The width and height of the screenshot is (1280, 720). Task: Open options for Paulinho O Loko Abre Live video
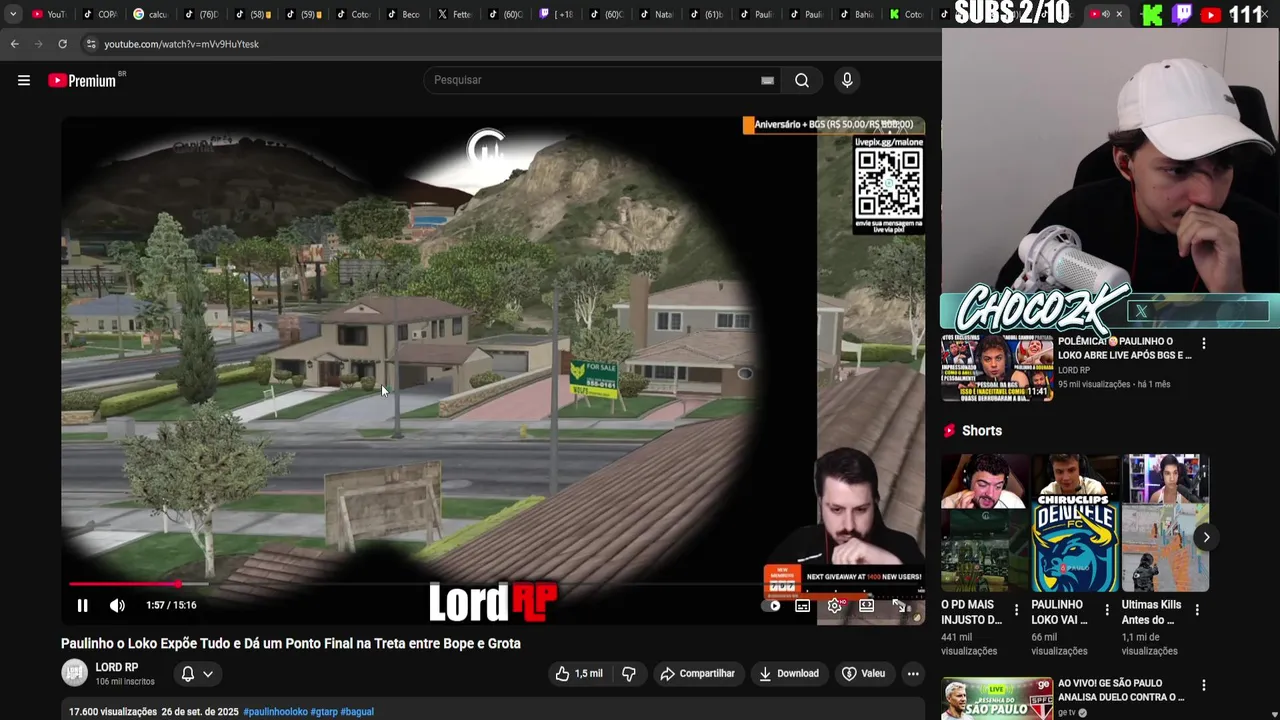pyautogui.click(x=1204, y=343)
